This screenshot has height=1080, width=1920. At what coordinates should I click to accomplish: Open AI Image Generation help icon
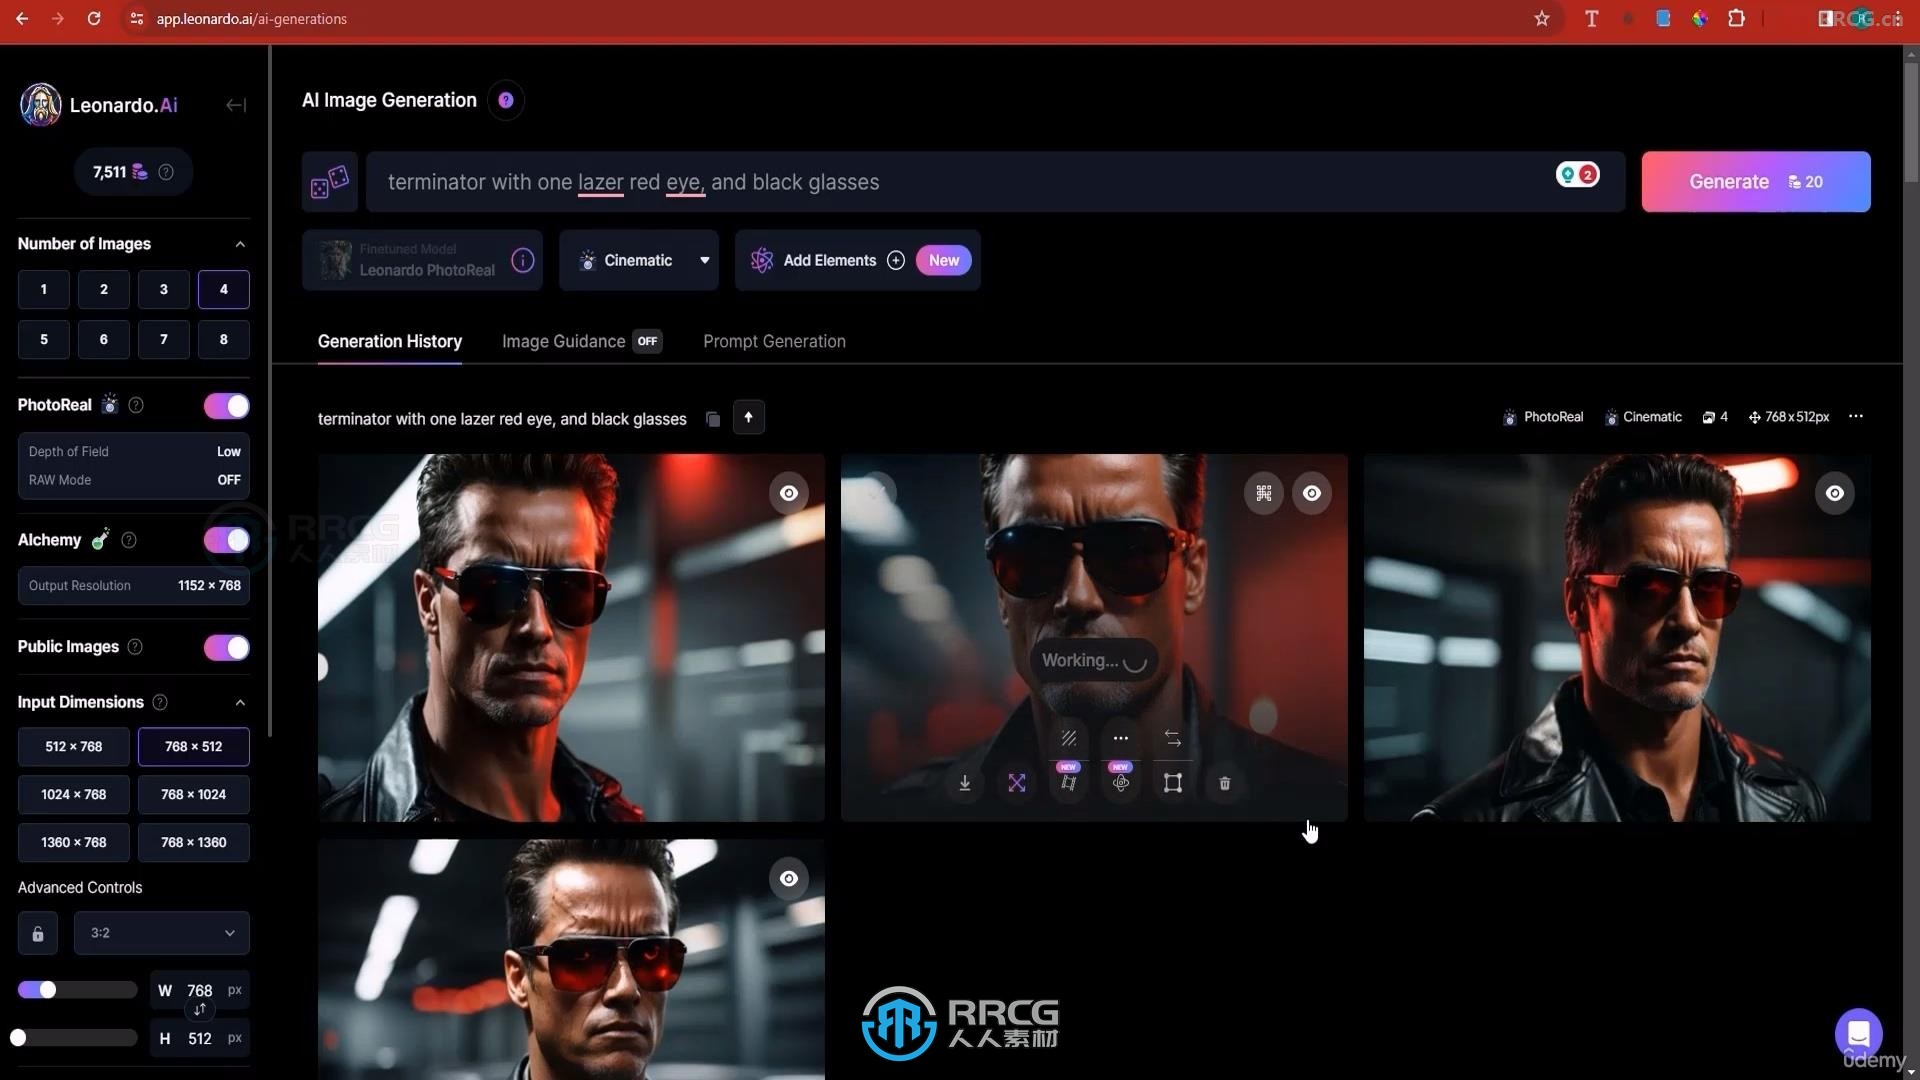tap(506, 100)
